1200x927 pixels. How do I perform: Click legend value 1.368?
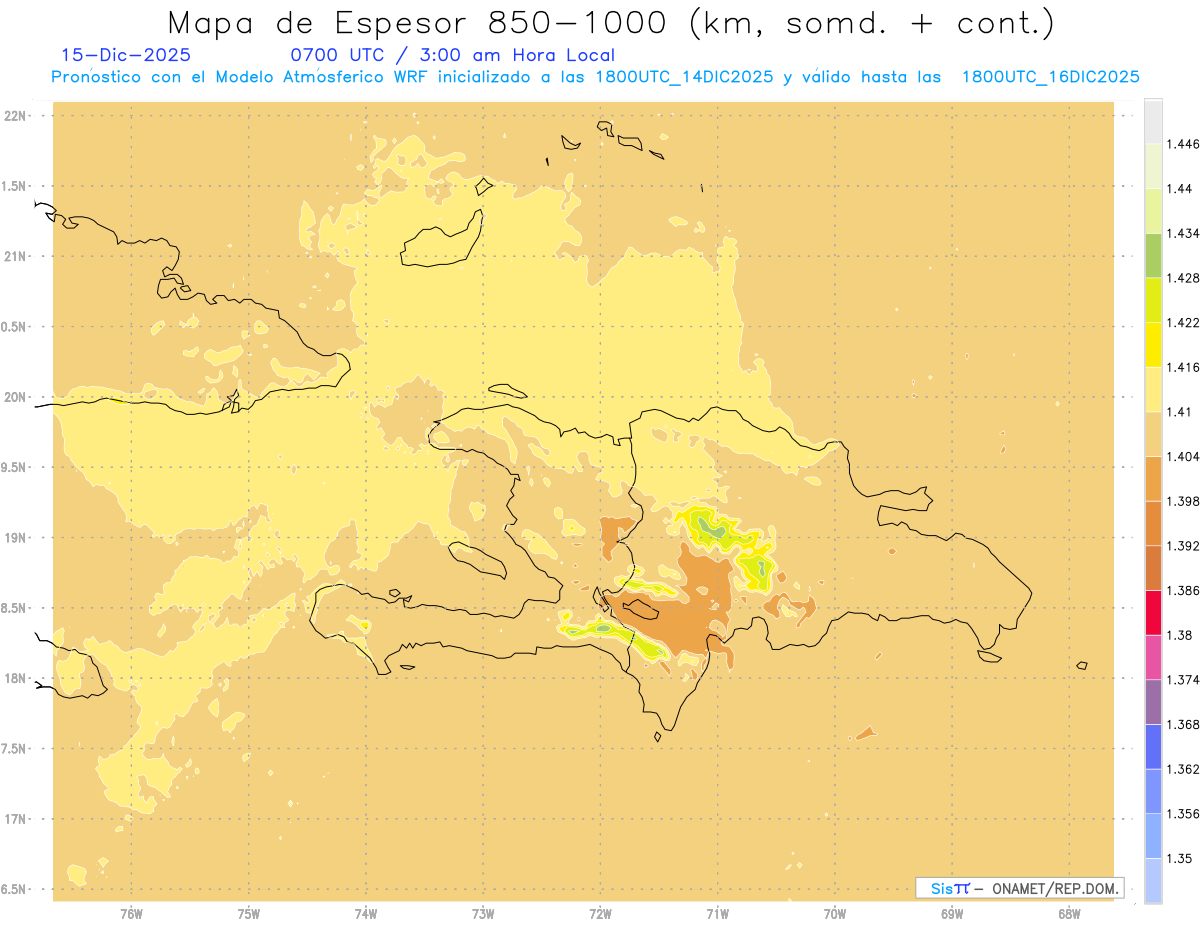[x=1183, y=724]
